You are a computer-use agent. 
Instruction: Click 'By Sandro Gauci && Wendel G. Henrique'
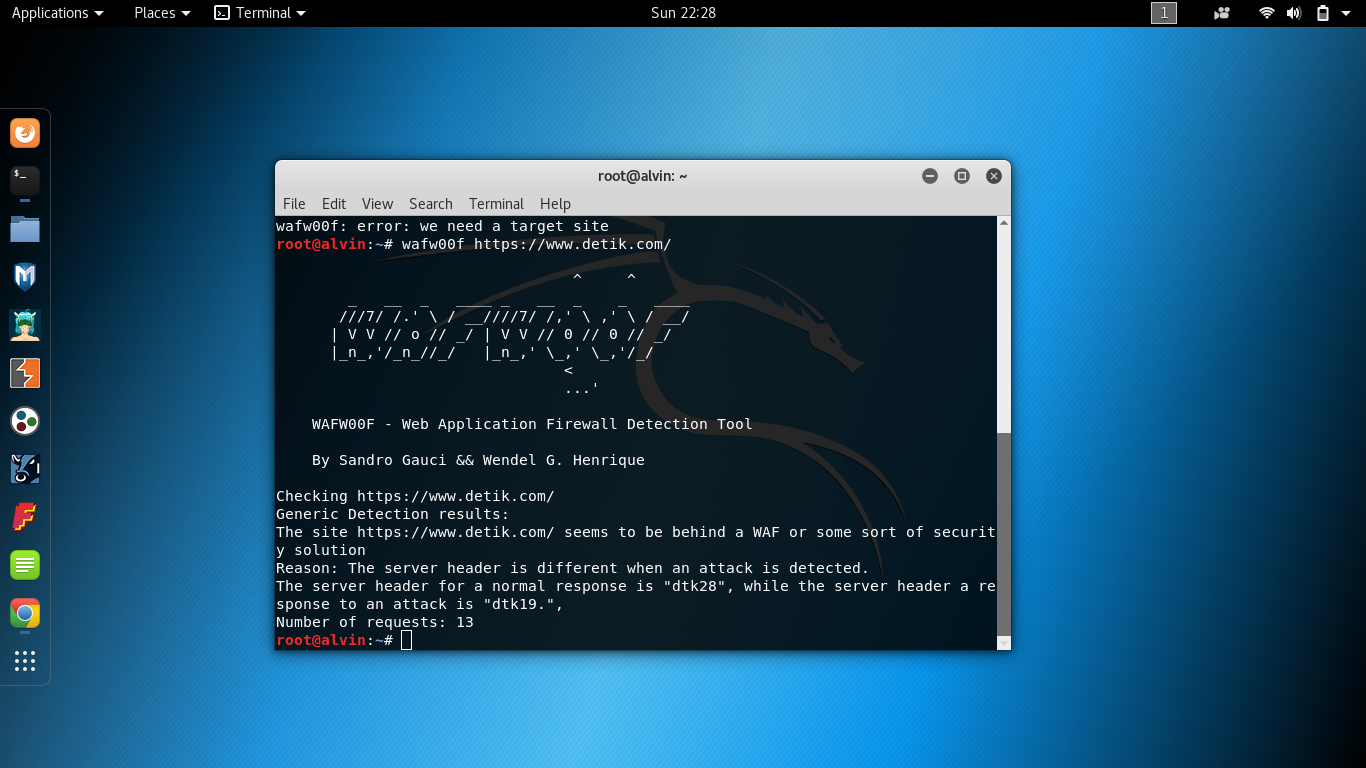coord(478,460)
